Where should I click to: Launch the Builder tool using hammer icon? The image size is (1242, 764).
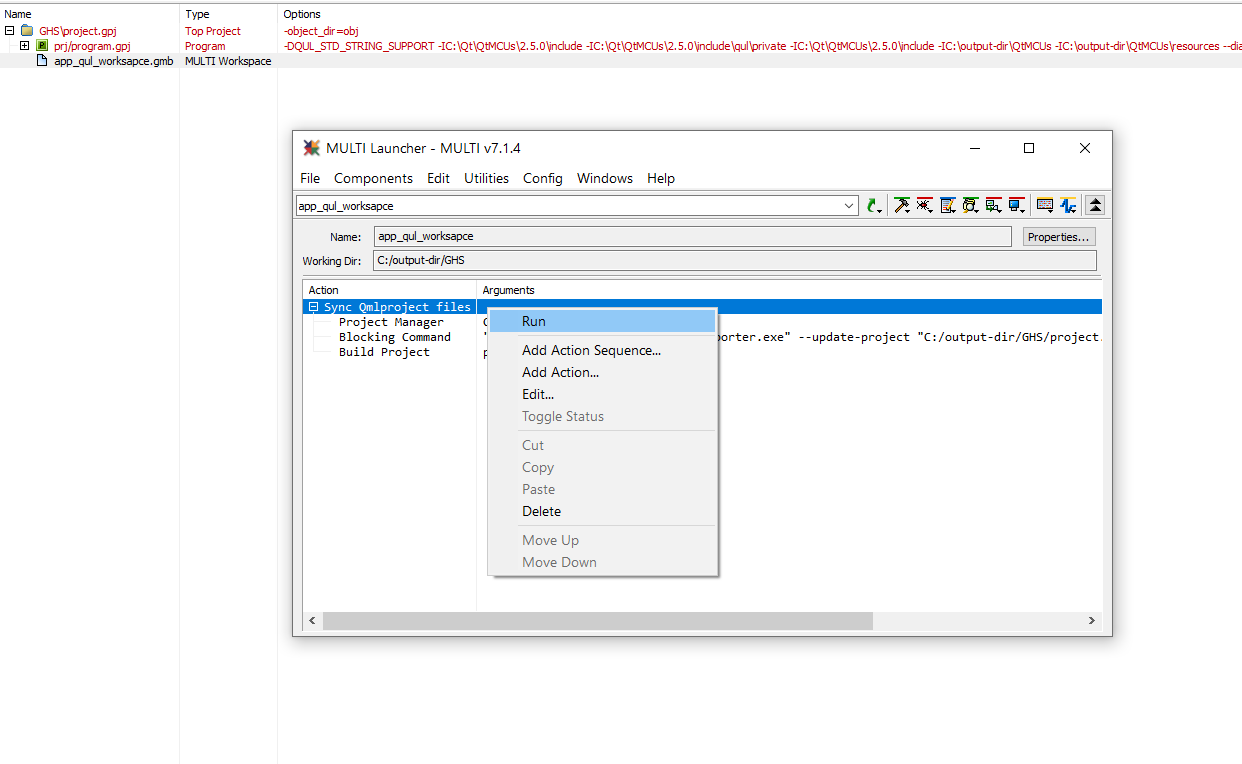[x=901, y=204]
